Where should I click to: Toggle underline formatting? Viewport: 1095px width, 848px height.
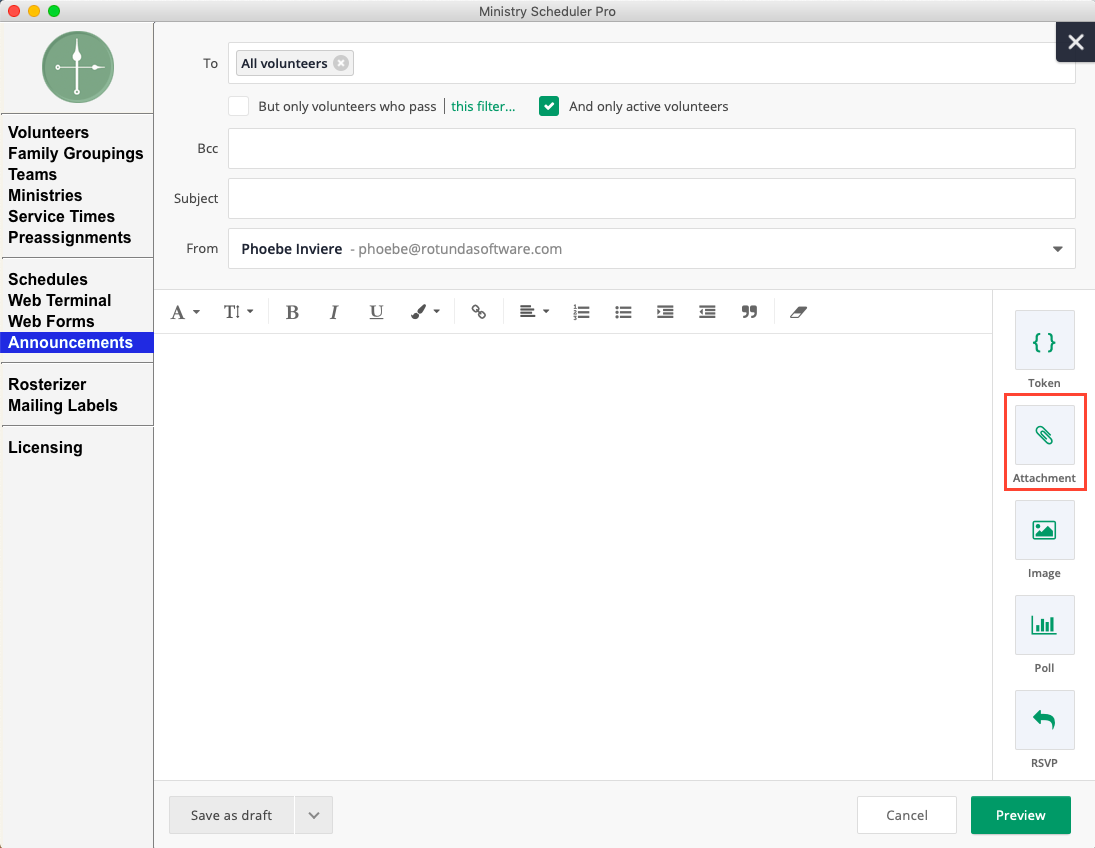(376, 312)
